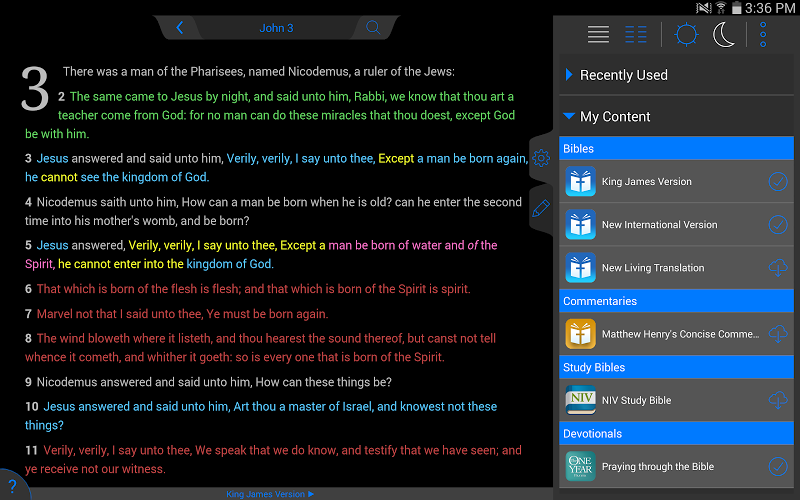This screenshot has height=500, width=800.
Task: Download the NIV Study Bible via cloud icon
Action: point(778,400)
